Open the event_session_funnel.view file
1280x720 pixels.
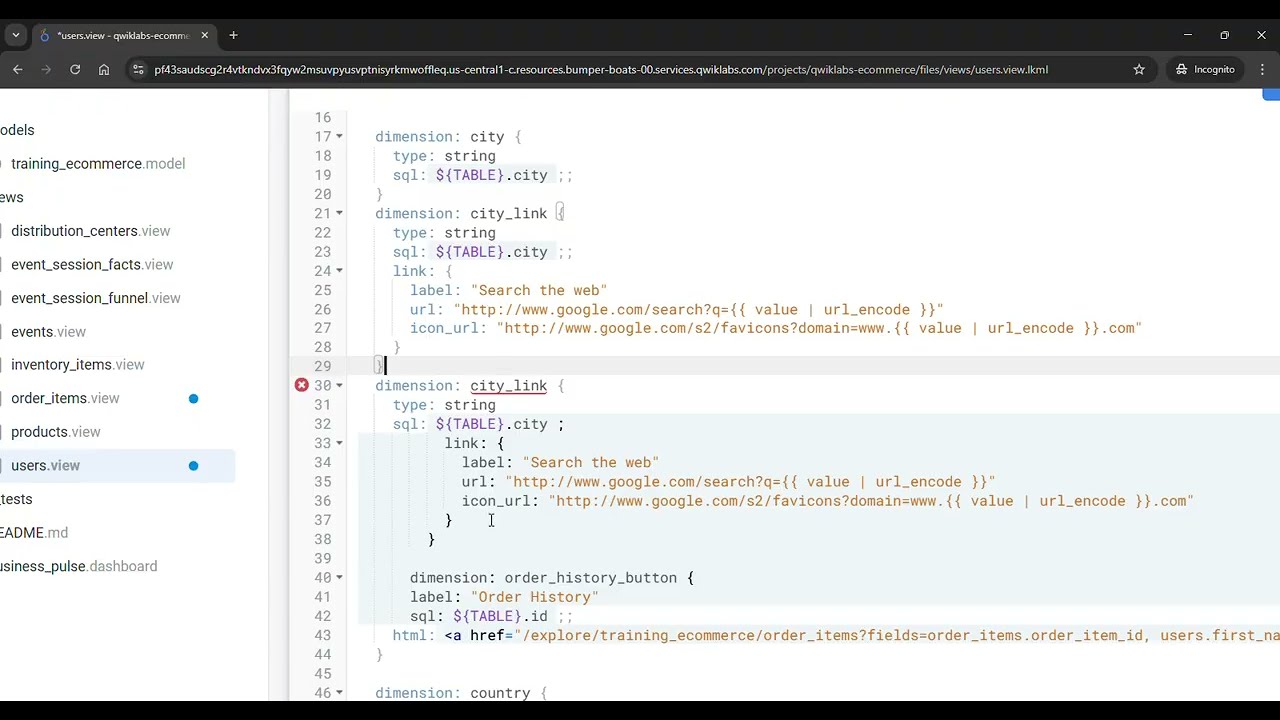96,298
